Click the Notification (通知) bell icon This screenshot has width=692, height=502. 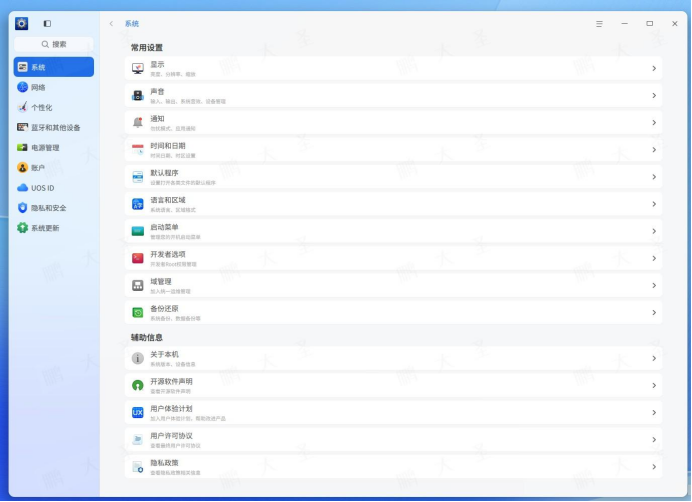pos(138,123)
